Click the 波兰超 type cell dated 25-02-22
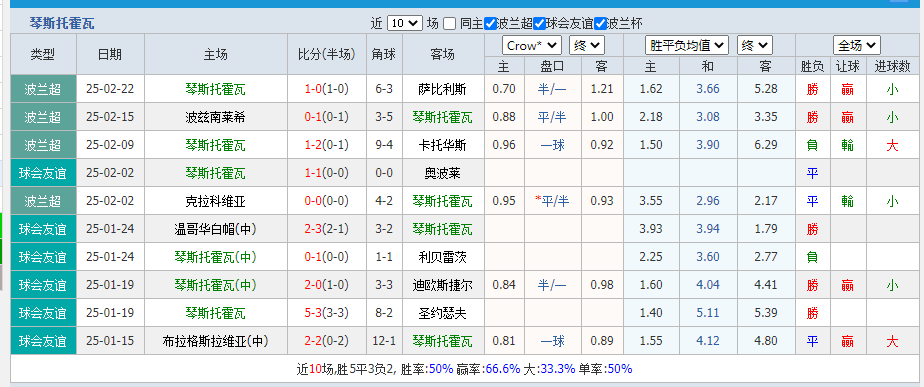This screenshot has width=924, height=387. point(43,89)
